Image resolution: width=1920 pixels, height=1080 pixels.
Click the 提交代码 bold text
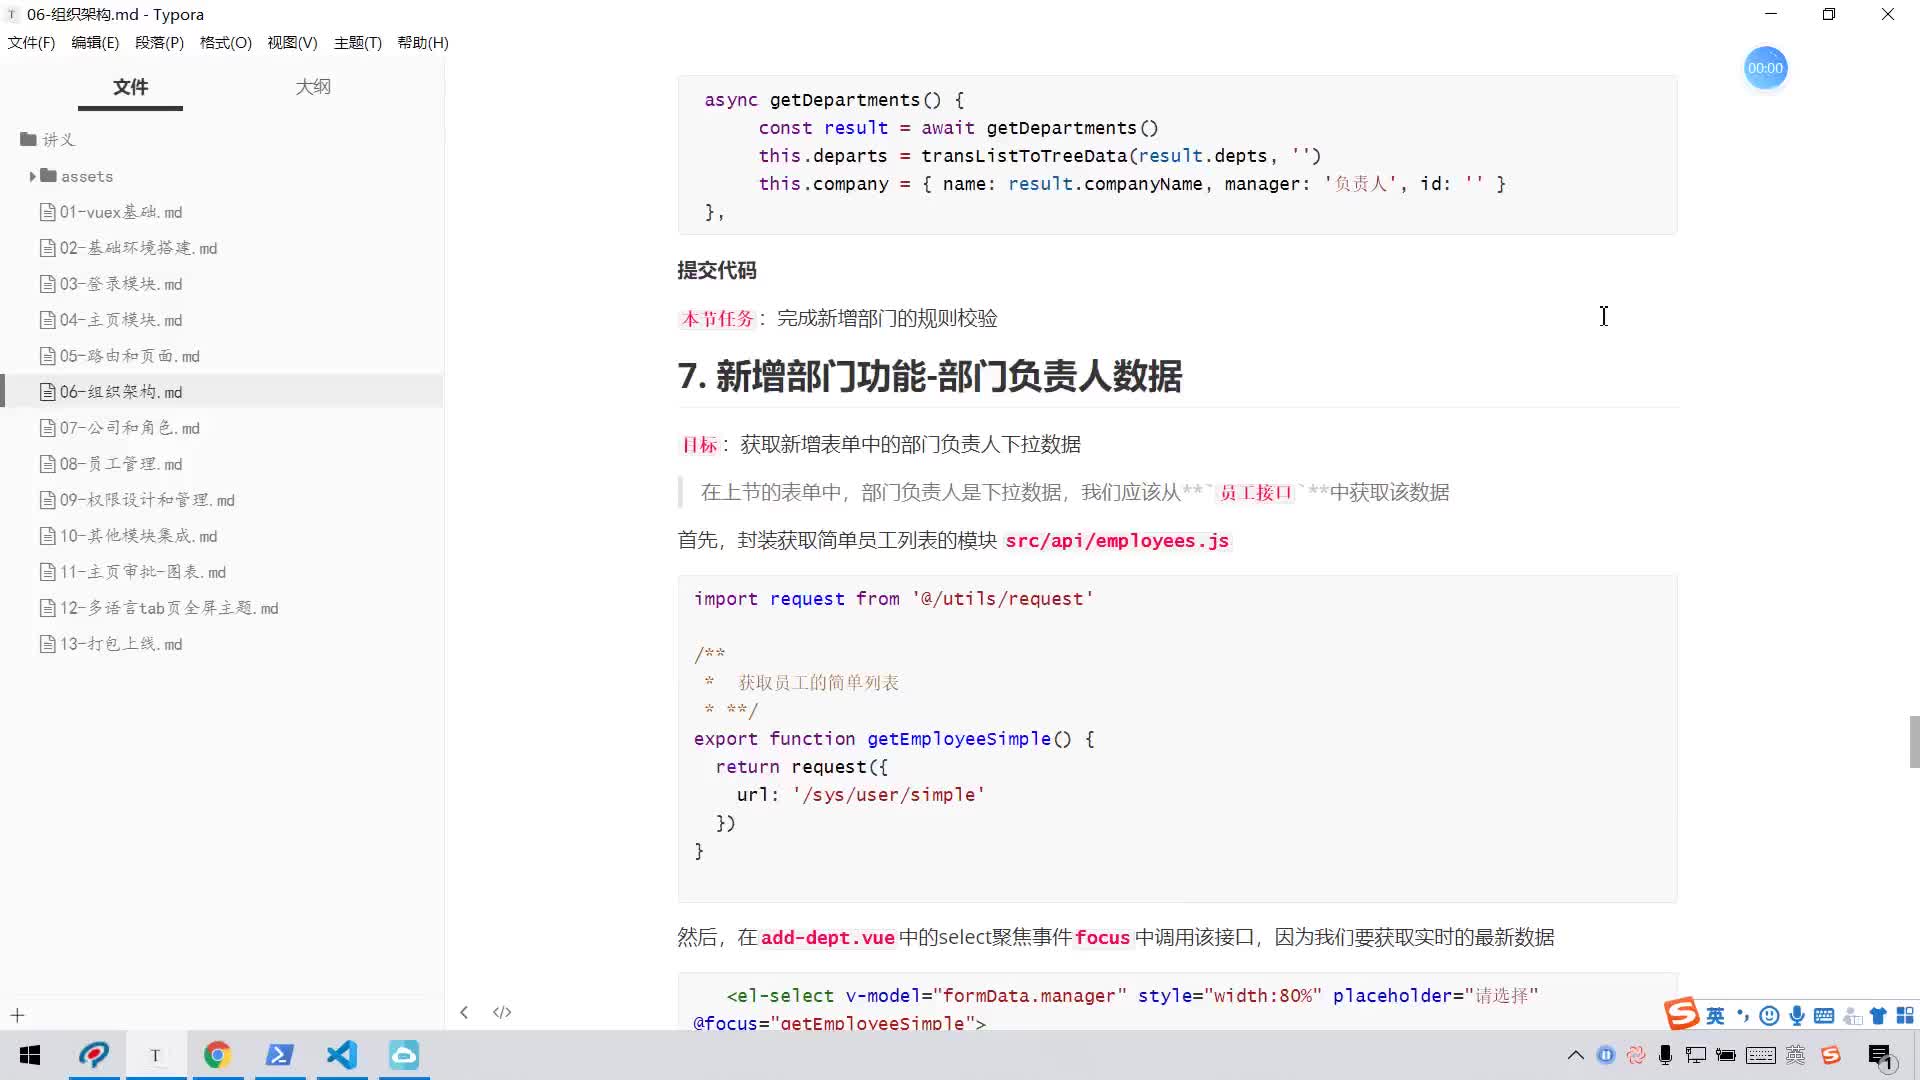[x=717, y=271]
